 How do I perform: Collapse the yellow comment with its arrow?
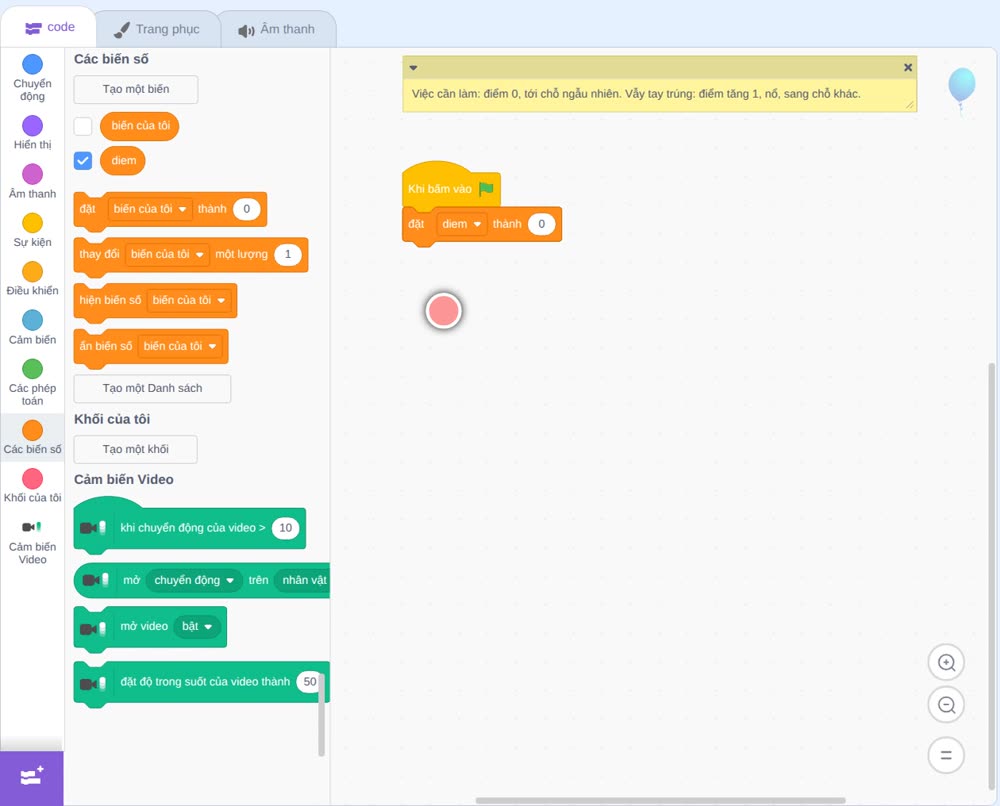pos(413,68)
